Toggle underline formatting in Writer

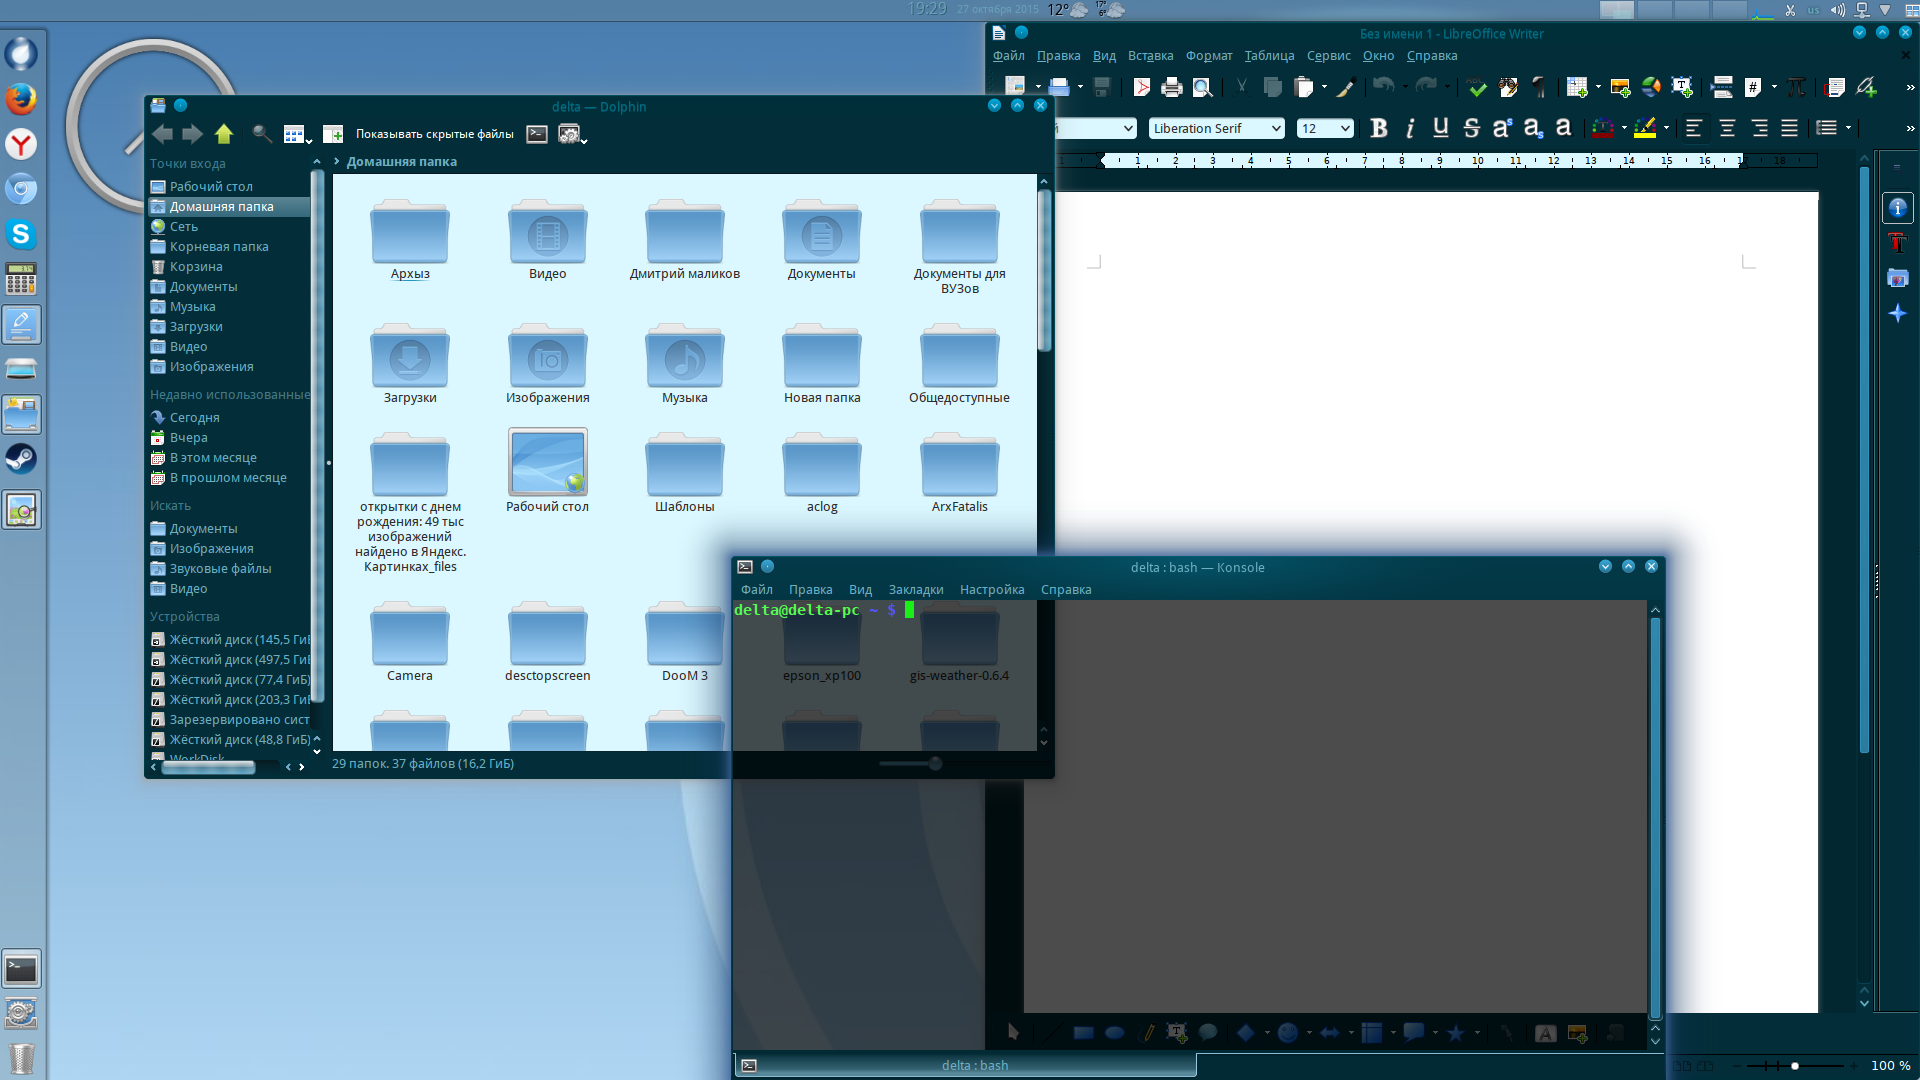click(x=1440, y=128)
